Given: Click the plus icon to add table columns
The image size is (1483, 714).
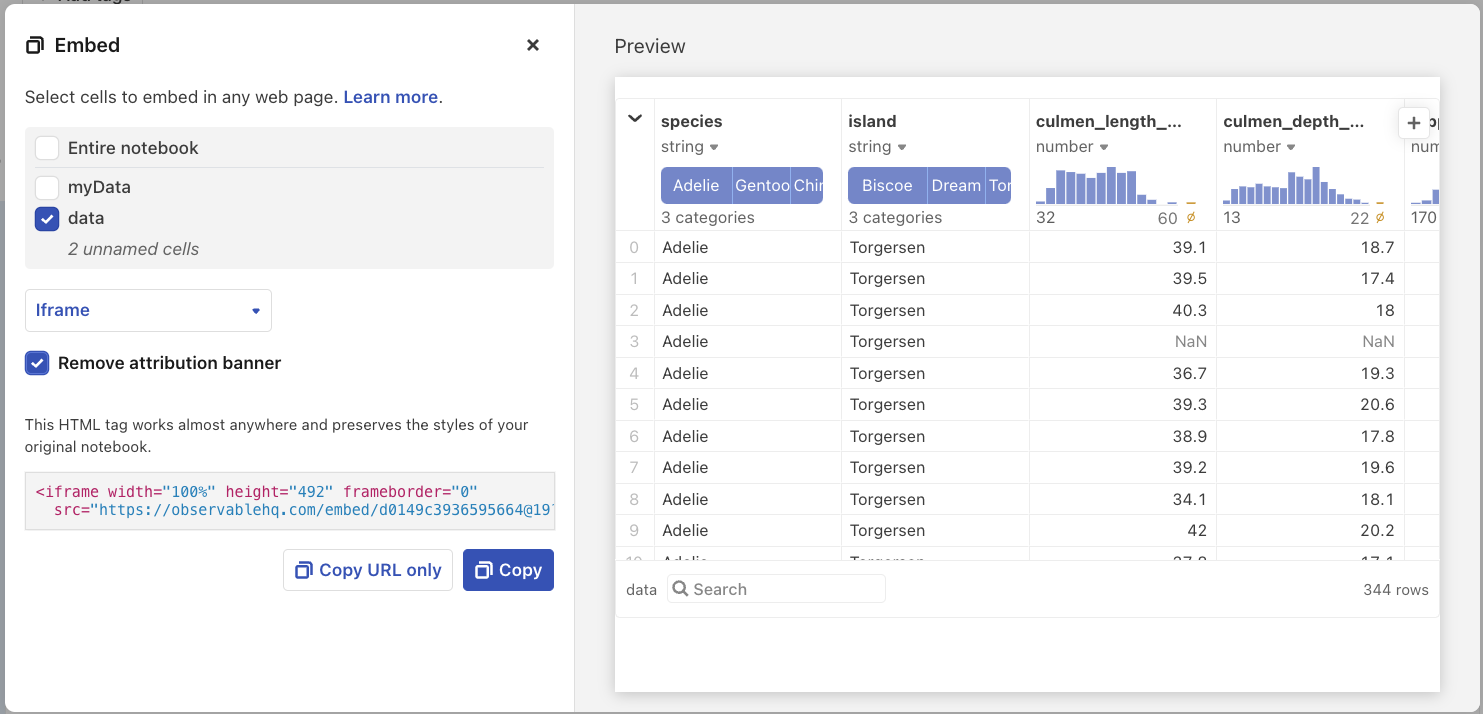Looking at the screenshot, I should 1414,122.
